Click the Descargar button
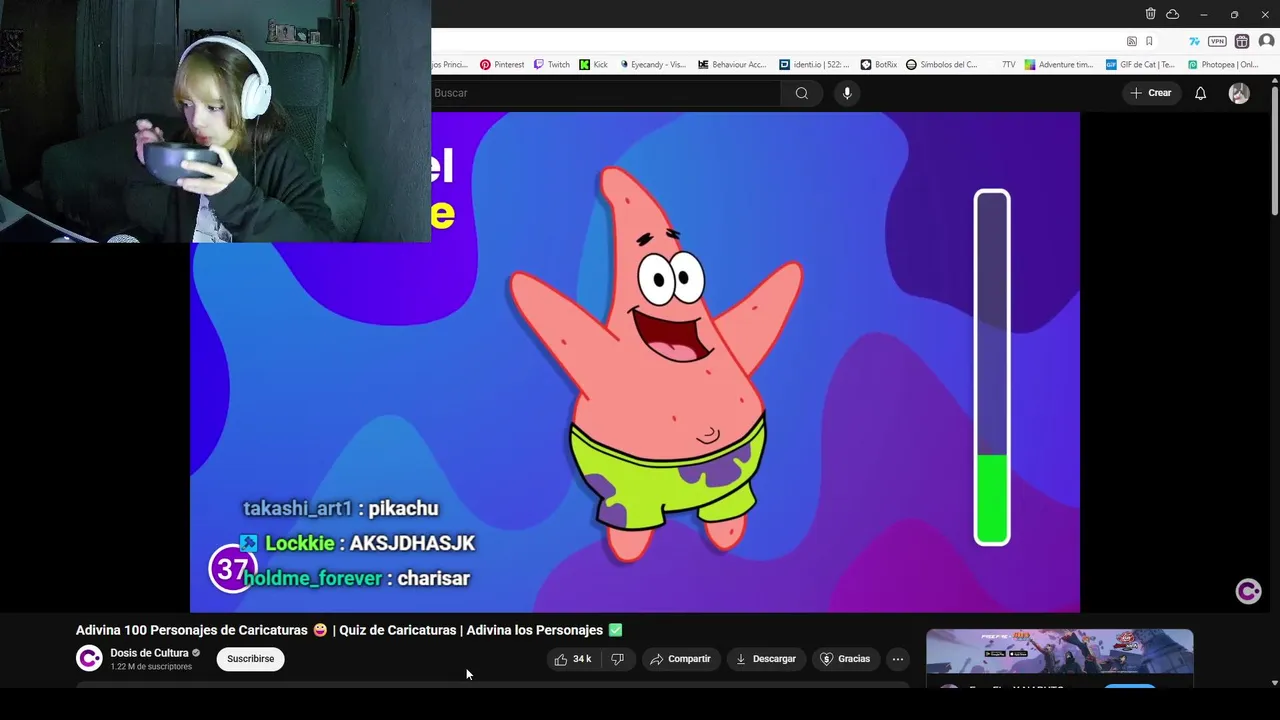This screenshot has width=1280, height=720. 766,659
